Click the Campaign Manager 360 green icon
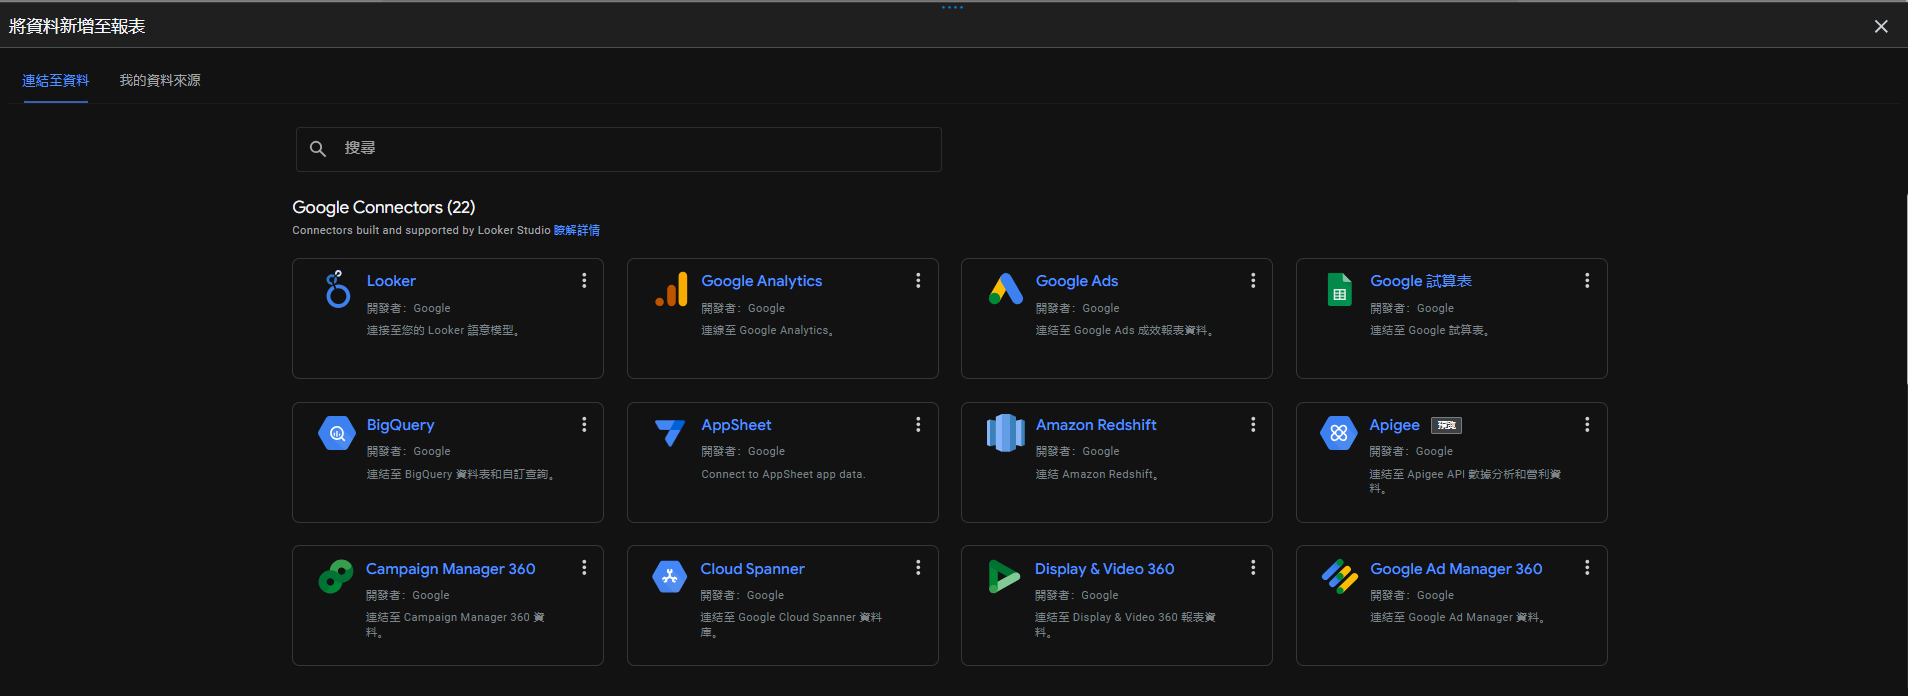1908x696 pixels. [x=336, y=576]
